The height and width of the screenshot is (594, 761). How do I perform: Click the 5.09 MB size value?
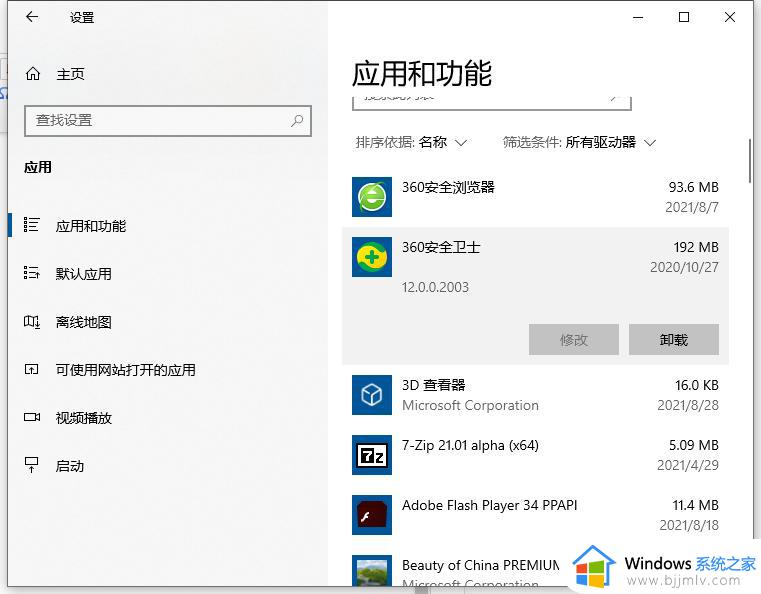[x=694, y=445]
